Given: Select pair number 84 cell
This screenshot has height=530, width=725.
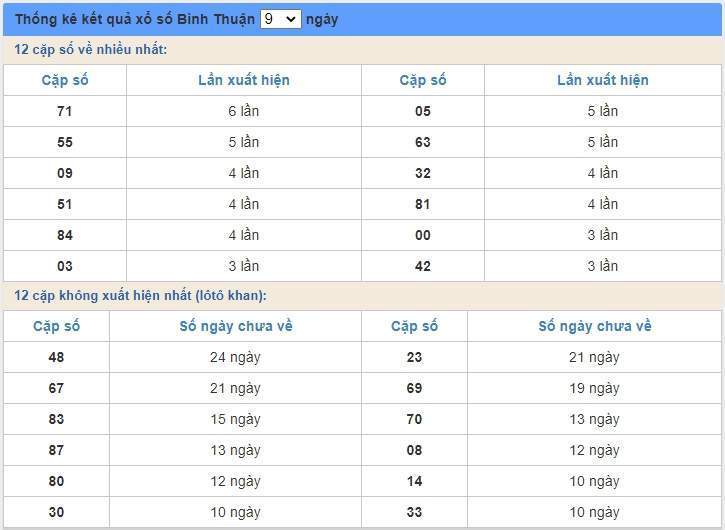Looking at the screenshot, I should pos(65,235).
